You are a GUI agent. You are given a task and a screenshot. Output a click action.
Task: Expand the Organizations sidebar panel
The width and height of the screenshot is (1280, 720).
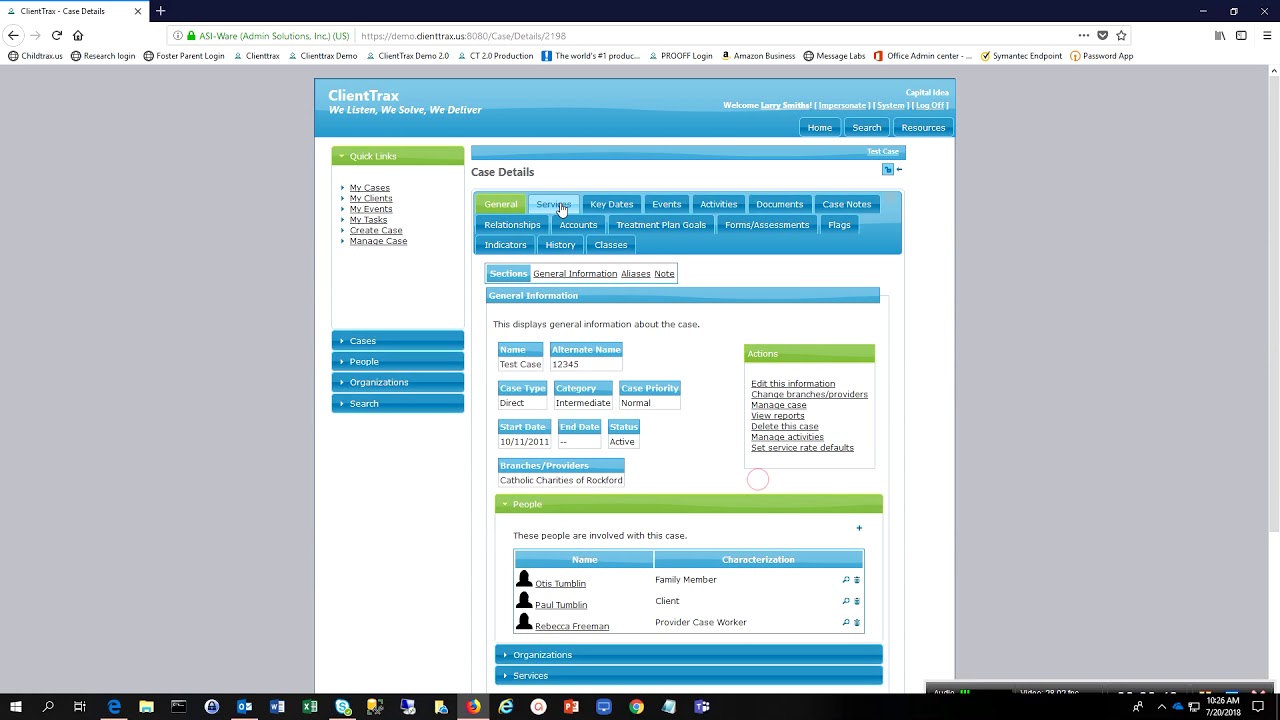pyautogui.click(x=398, y=382)
